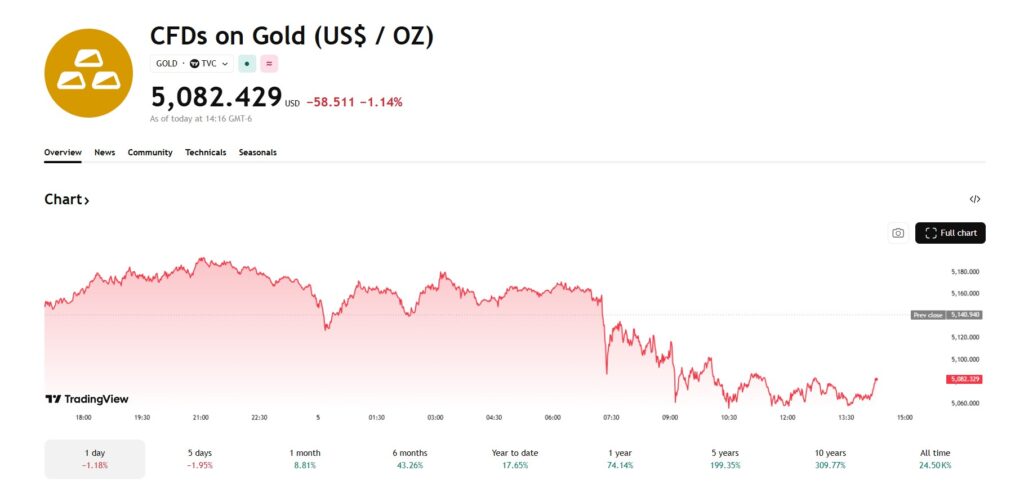Take a chart snapshot with camera icon
This screenshot has width=1024, height=484.
(x=898, y=233)
